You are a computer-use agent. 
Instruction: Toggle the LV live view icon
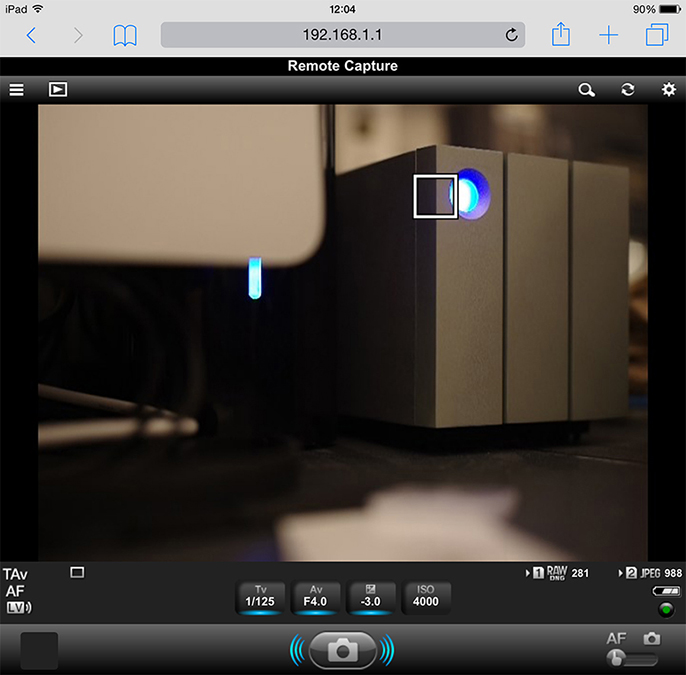click(x=19, y=608)
